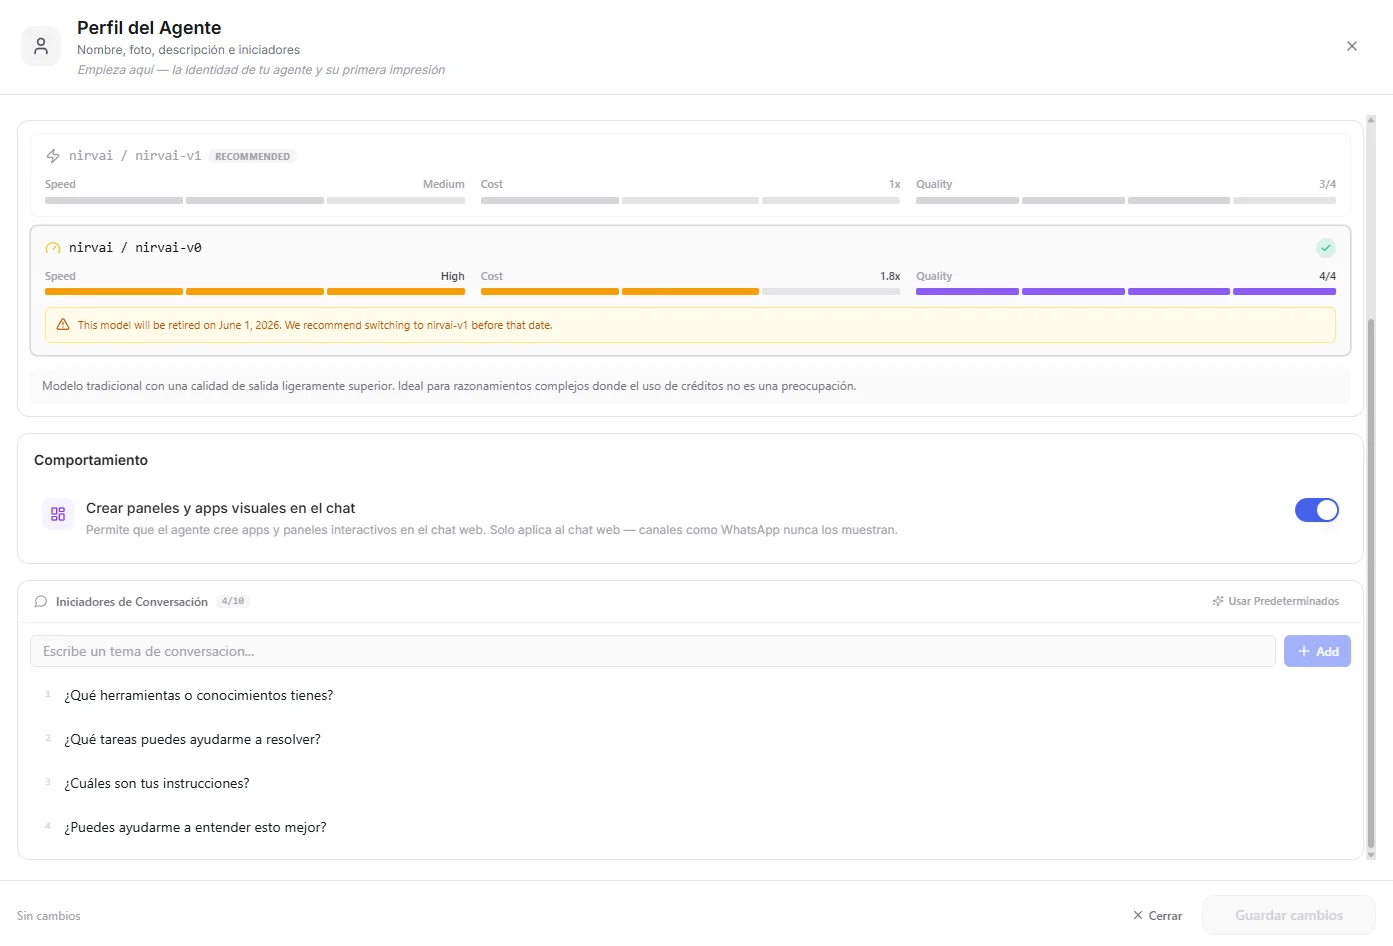Select the nirvai / nirvai-v0 model card
The width and height of the screenshot is (1393, 946).
[690, 290]
